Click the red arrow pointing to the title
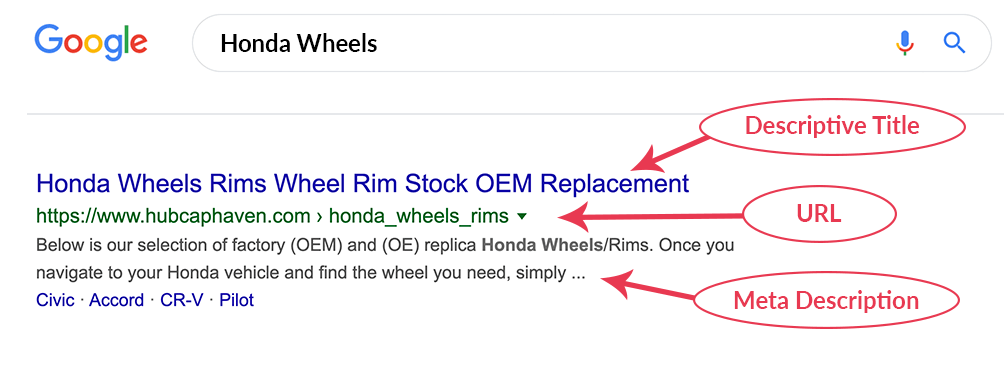1004x379 pixels. 671,154
